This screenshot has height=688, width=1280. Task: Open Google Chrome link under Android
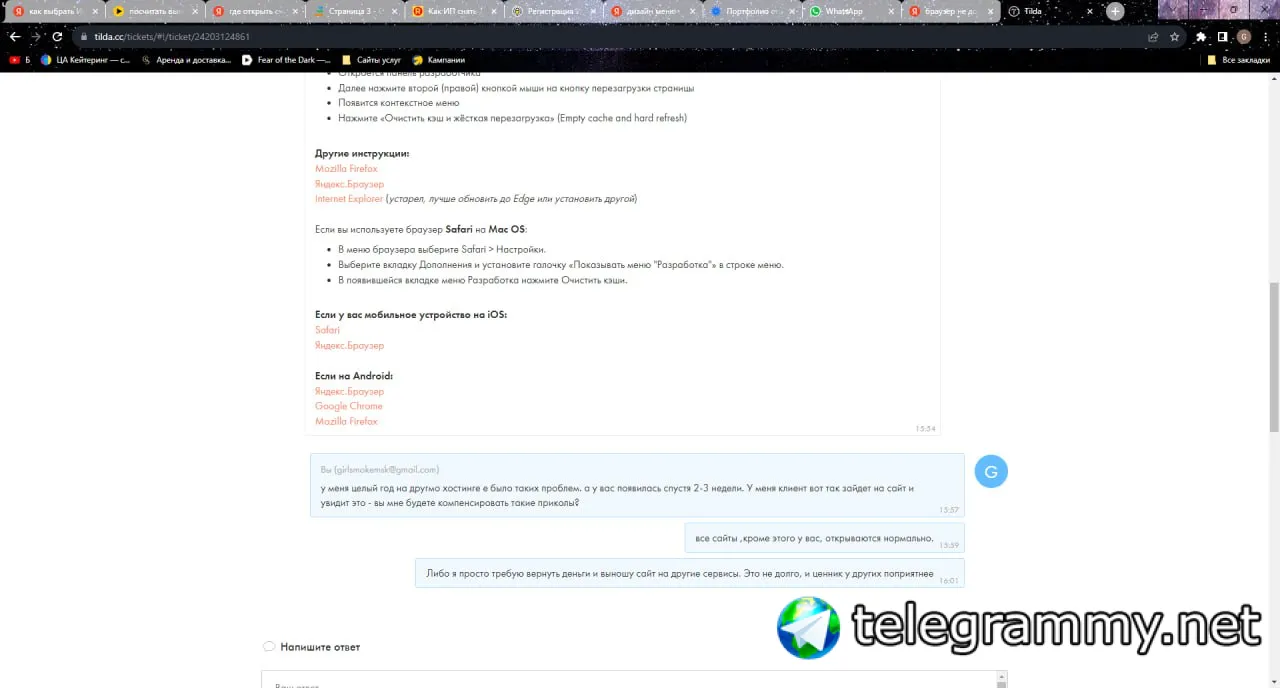[x=348, y=406]
